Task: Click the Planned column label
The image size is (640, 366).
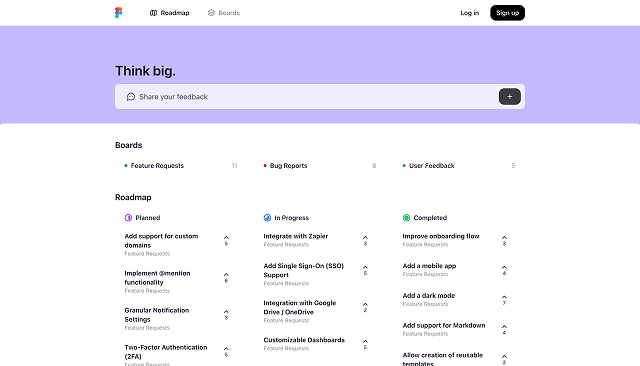Action: [x=148, y=218]
